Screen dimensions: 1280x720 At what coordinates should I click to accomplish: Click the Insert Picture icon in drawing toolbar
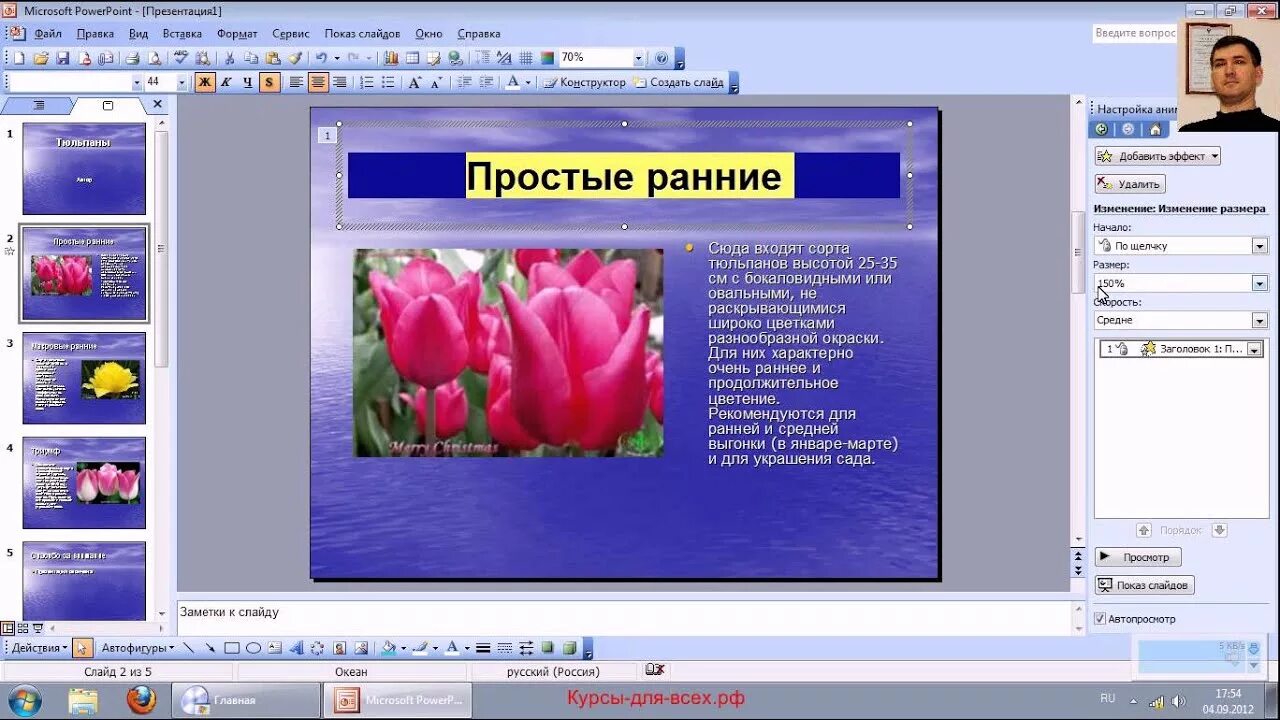tap(361, 648)
